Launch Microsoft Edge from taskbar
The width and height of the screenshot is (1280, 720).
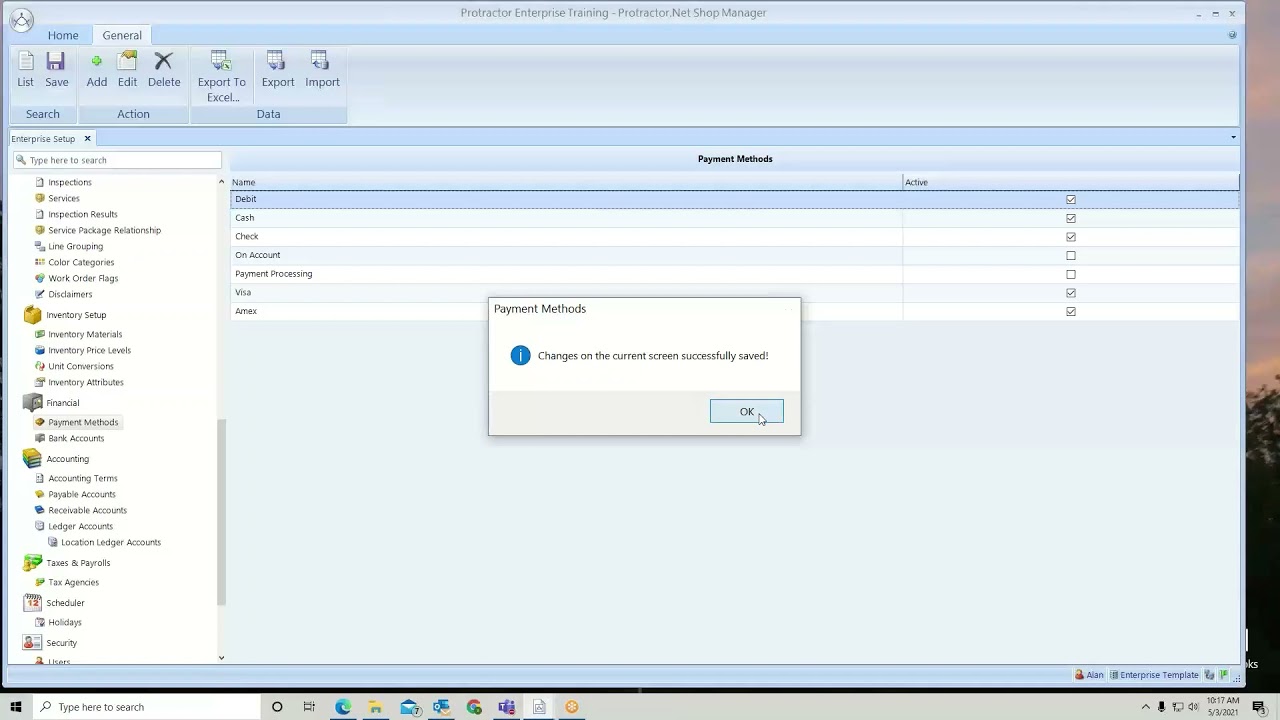[343, 707]
